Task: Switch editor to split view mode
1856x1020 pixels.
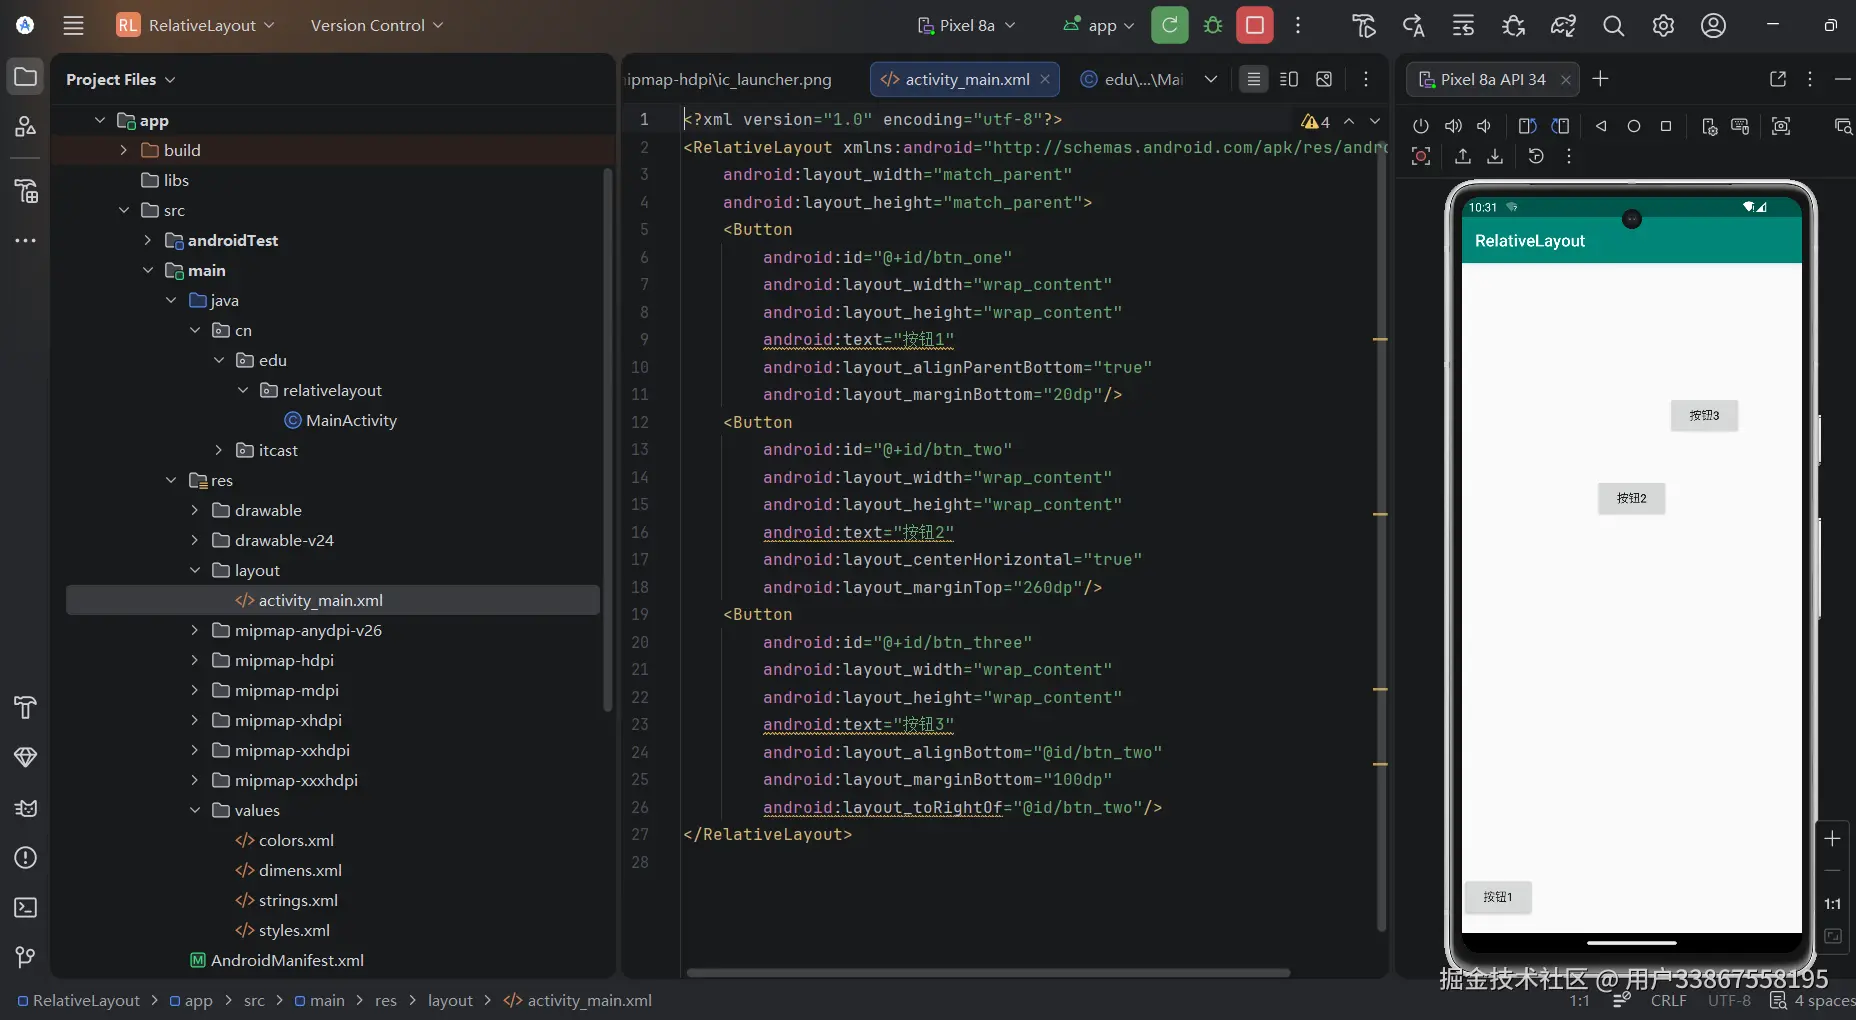Action: click(x=1289, y=79)
